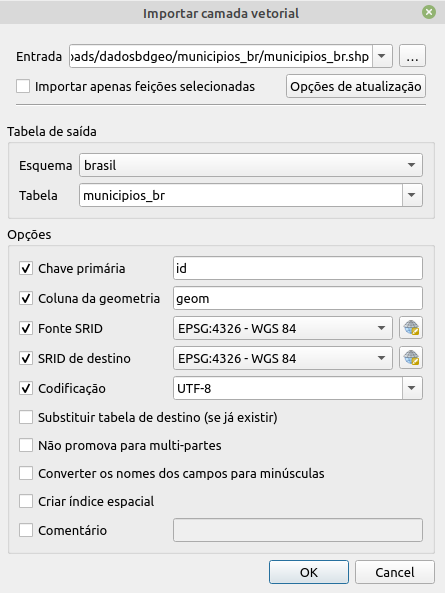
Task: Uncheck the Fonte SRID checkbox
Action: [x=26, y=328]
